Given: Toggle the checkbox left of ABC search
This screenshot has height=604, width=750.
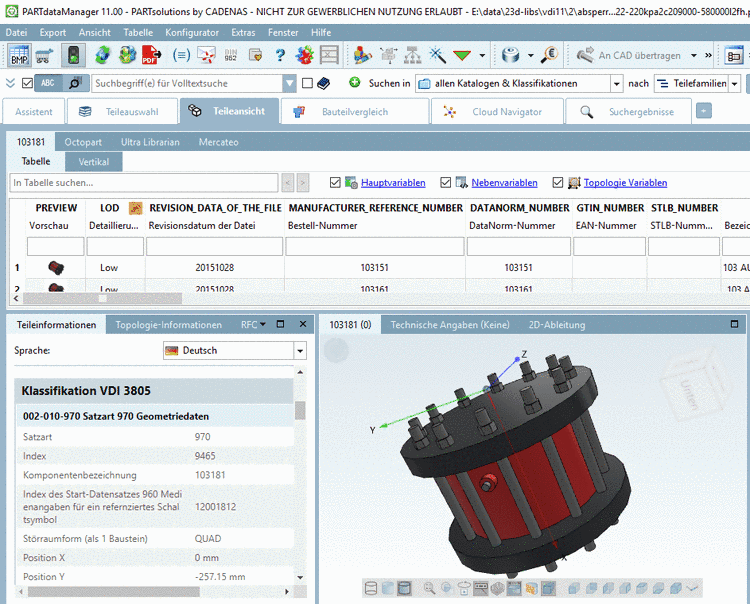Looking at the screenshot, I should tap(27, 83).
